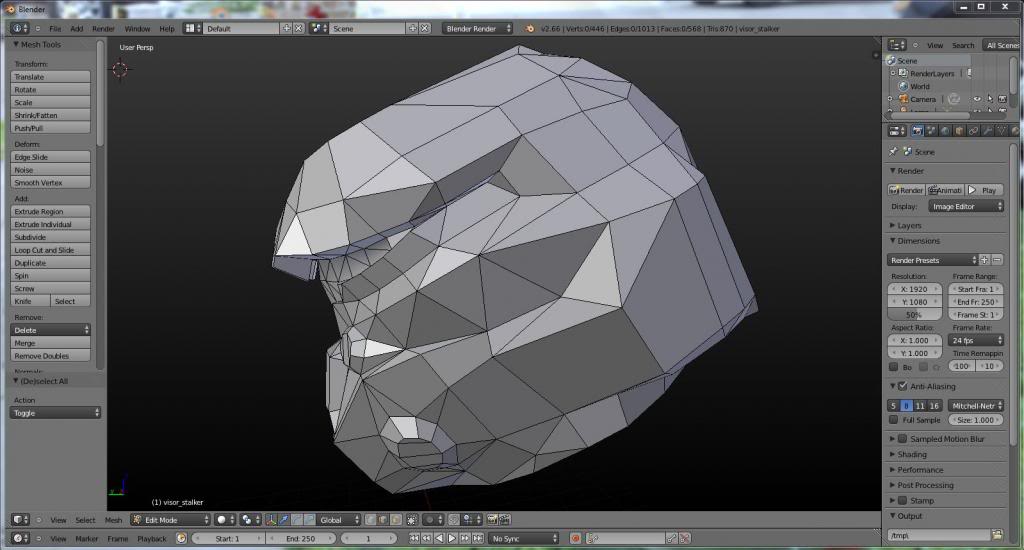Select the translate manipulator arrow icon

tap(284, 520)
